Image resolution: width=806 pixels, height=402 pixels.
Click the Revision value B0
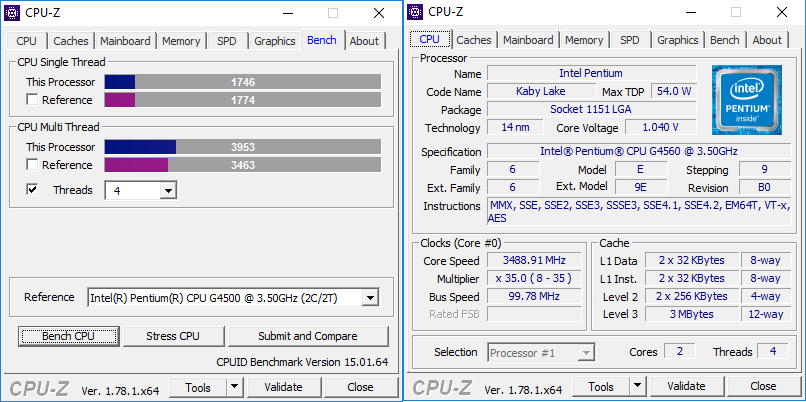click(765, 187)
